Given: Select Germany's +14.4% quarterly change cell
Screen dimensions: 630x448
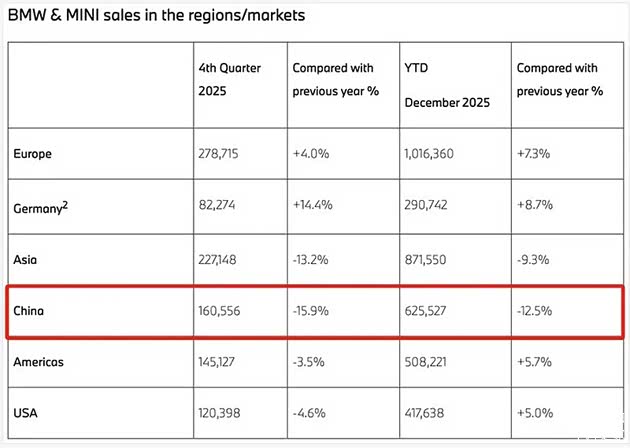Looking at the screenshot, I should [x=312, y=206].
